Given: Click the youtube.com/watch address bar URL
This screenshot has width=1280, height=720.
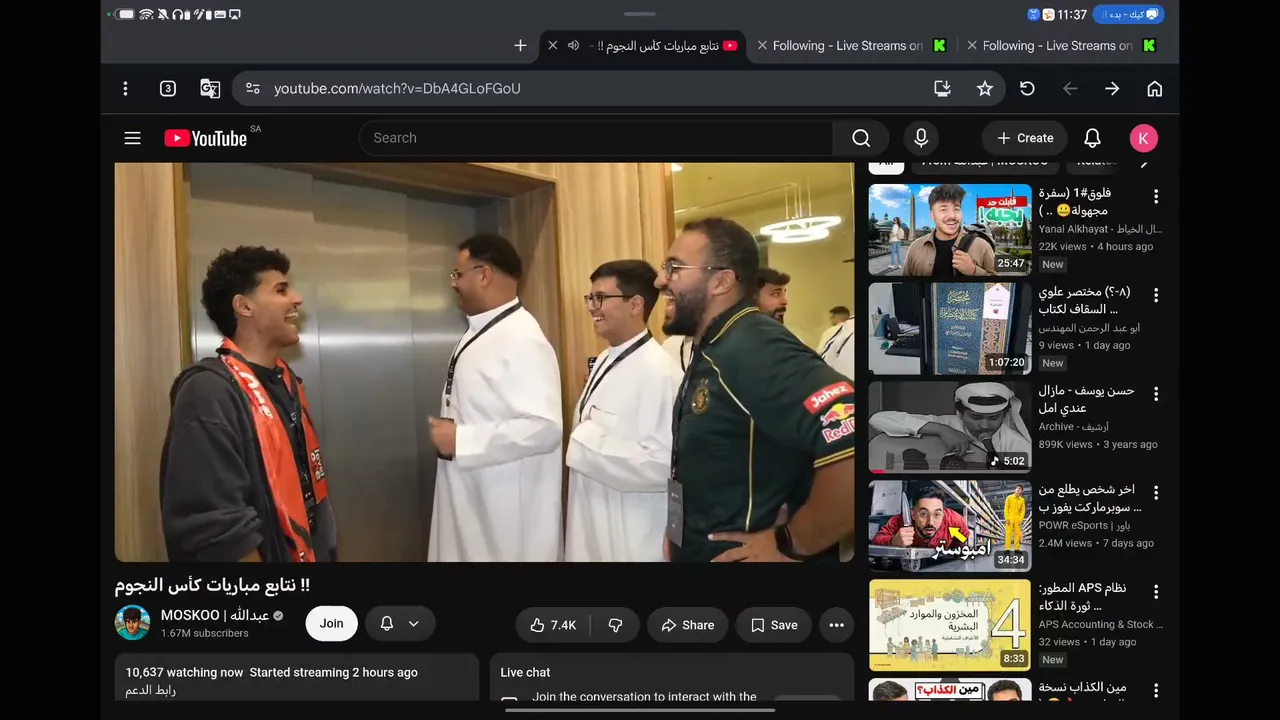Looking at the screenshot, I should tap(397, 89).
